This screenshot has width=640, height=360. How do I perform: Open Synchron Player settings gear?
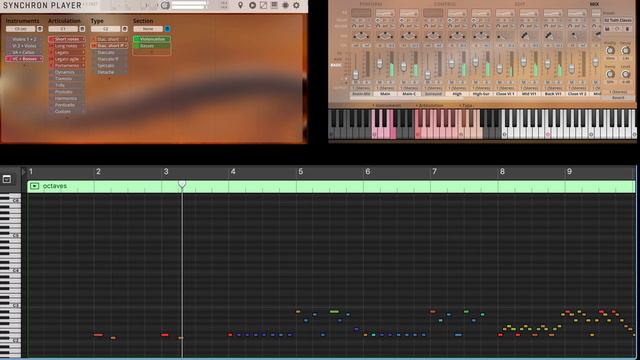[296, 5]
